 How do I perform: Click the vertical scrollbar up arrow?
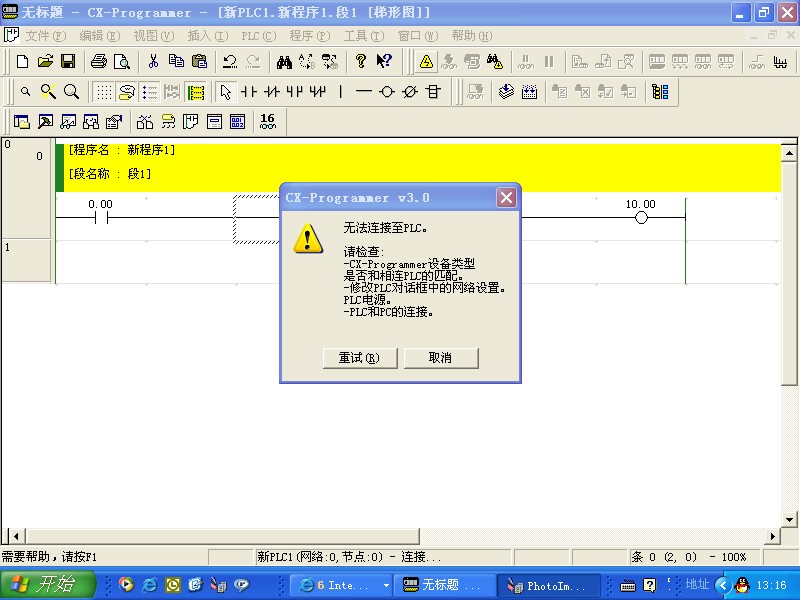pyautogui.click(x=789, y=154)
